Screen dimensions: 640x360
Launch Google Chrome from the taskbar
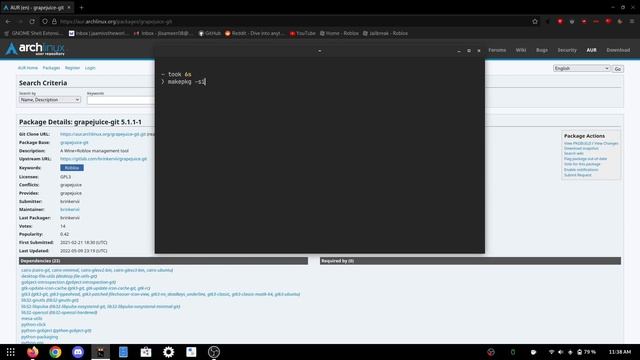click(56, 352)
